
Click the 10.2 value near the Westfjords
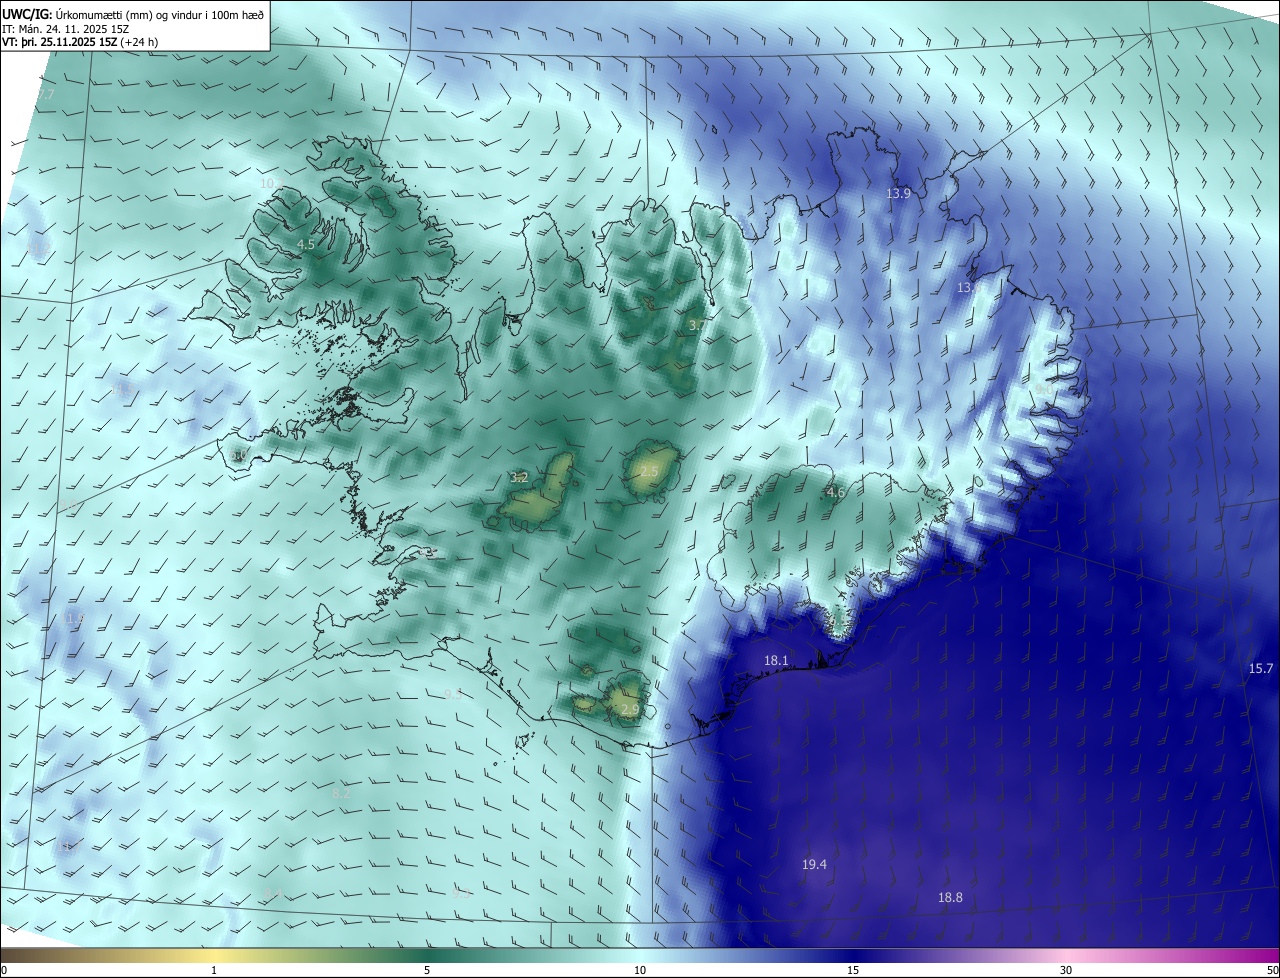(x=271, y=183)
